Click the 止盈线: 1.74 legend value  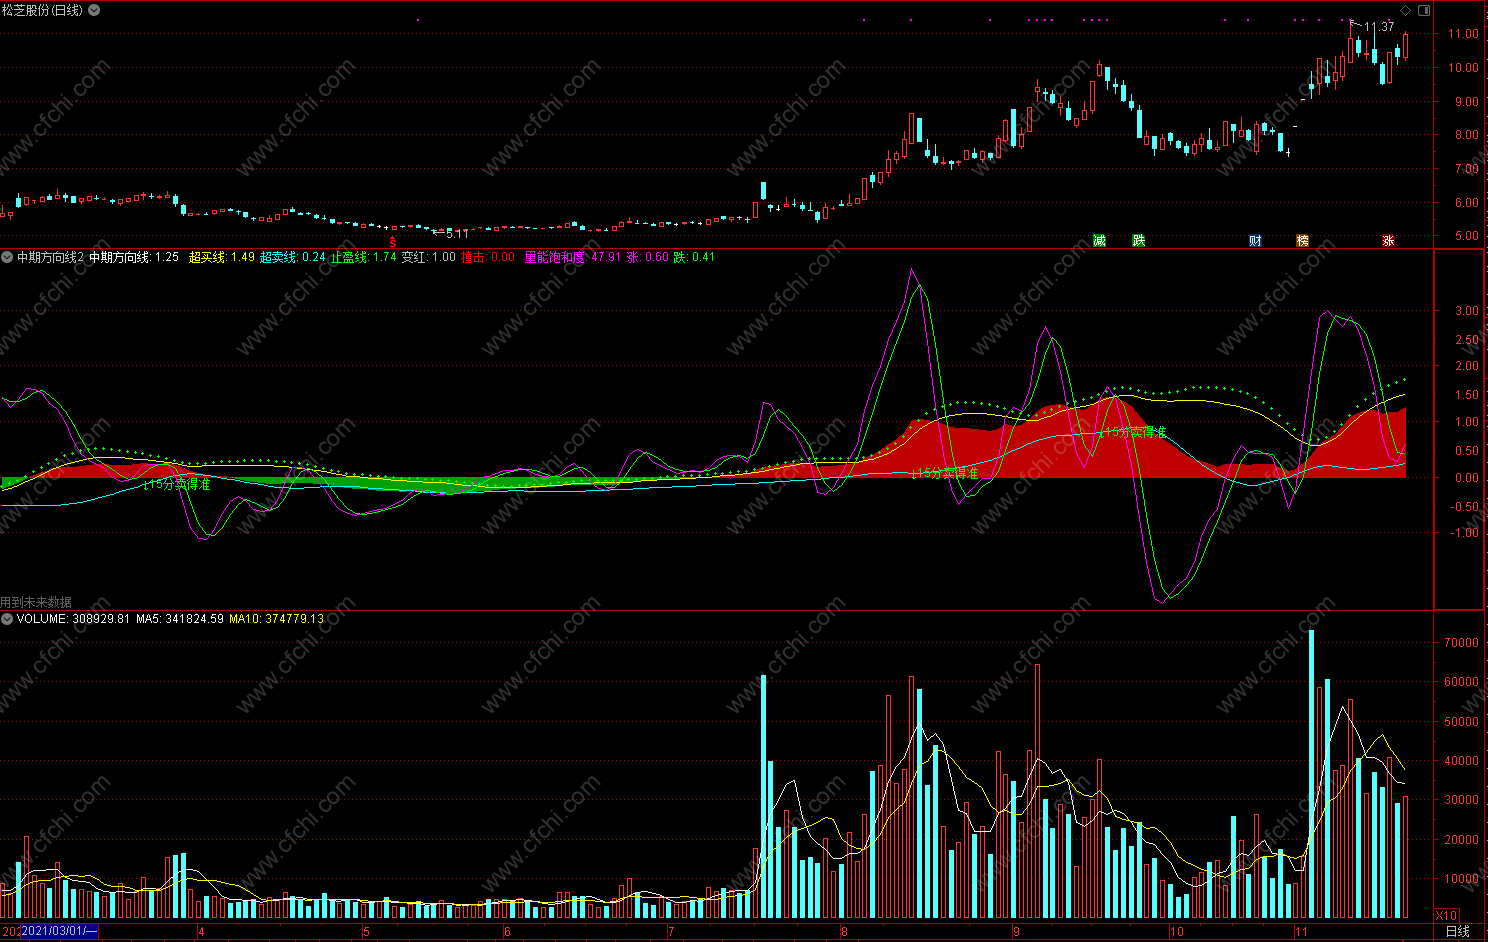click(x=364, y=257)
